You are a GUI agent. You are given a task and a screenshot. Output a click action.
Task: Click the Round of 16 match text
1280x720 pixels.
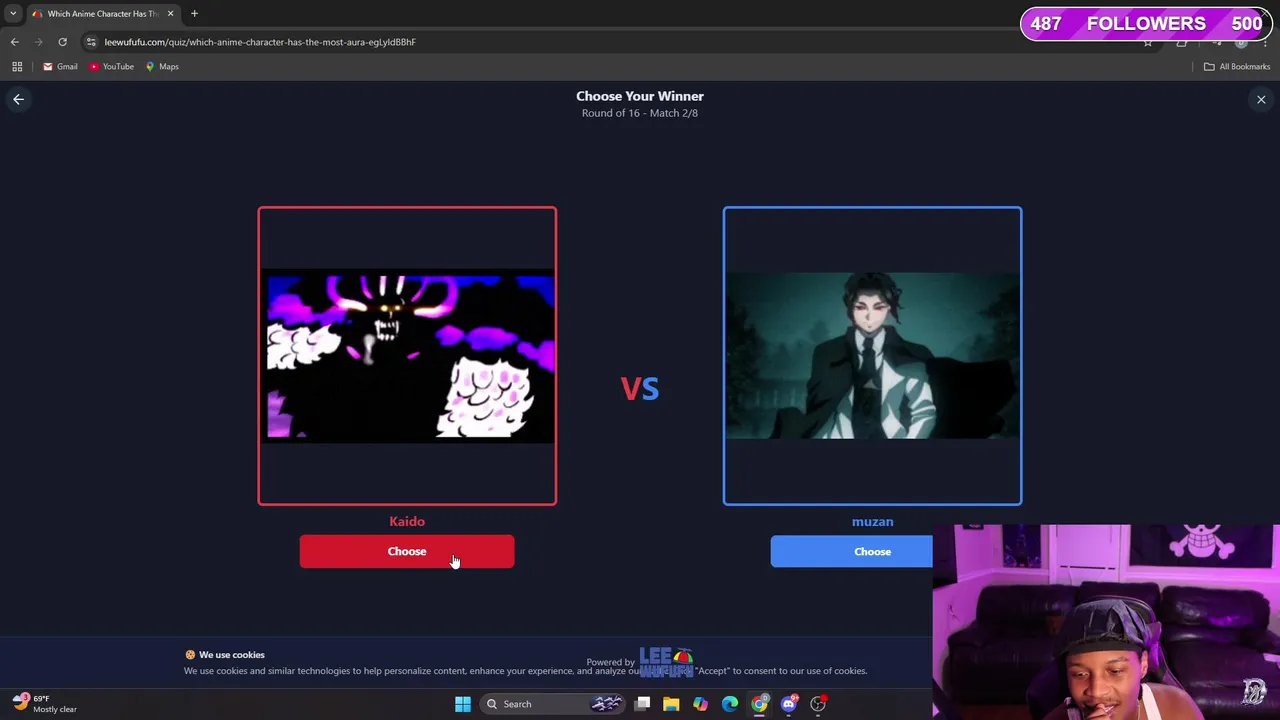point(640,113)
